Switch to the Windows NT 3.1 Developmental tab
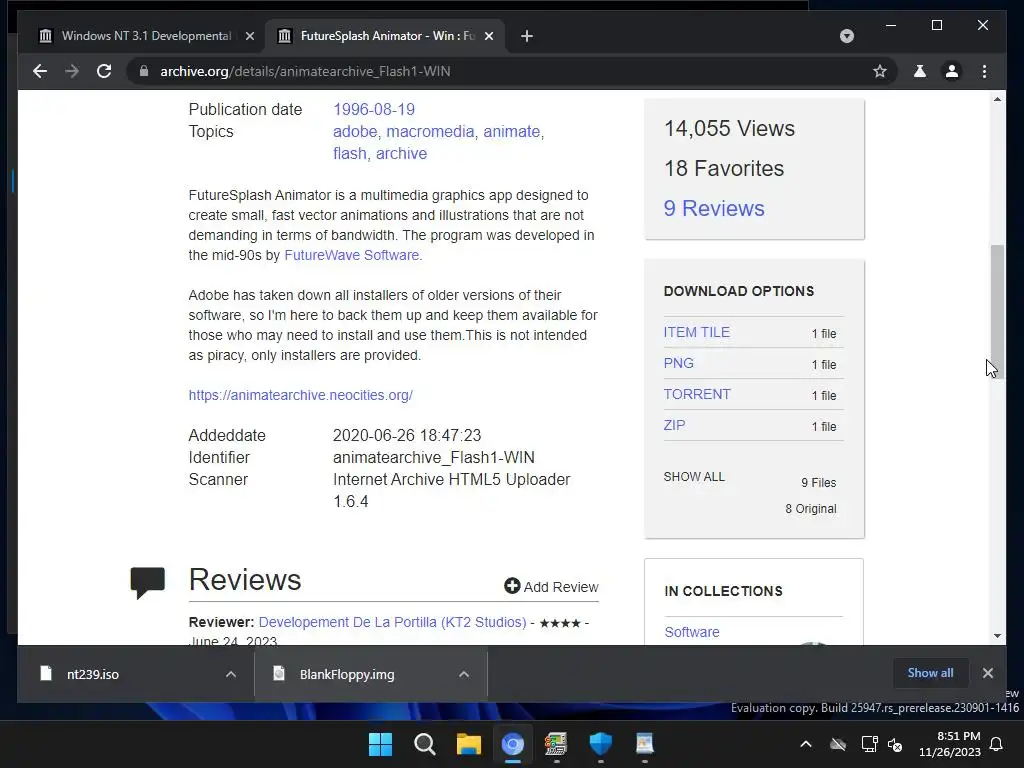Viewport: 1024px width, 768px height. click(x=146, y=36)
